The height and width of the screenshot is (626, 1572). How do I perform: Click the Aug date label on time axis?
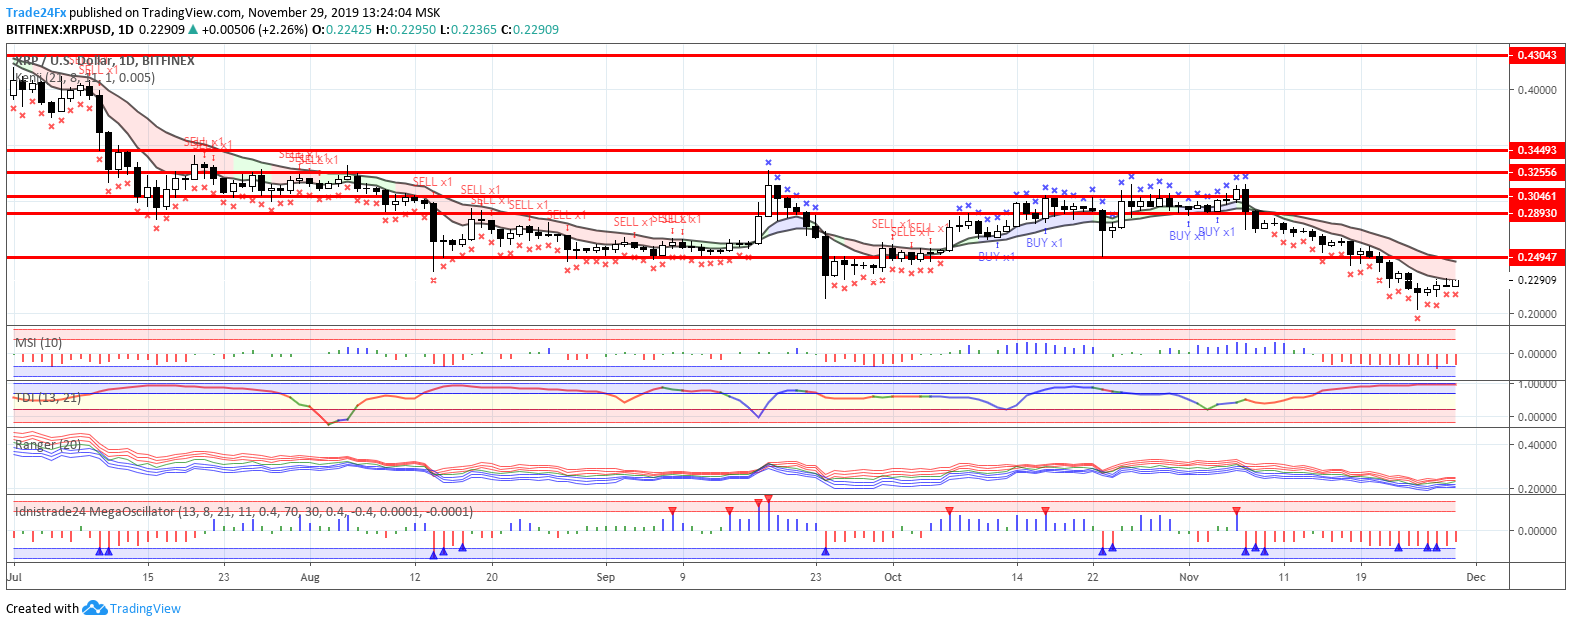click(310, 577)
